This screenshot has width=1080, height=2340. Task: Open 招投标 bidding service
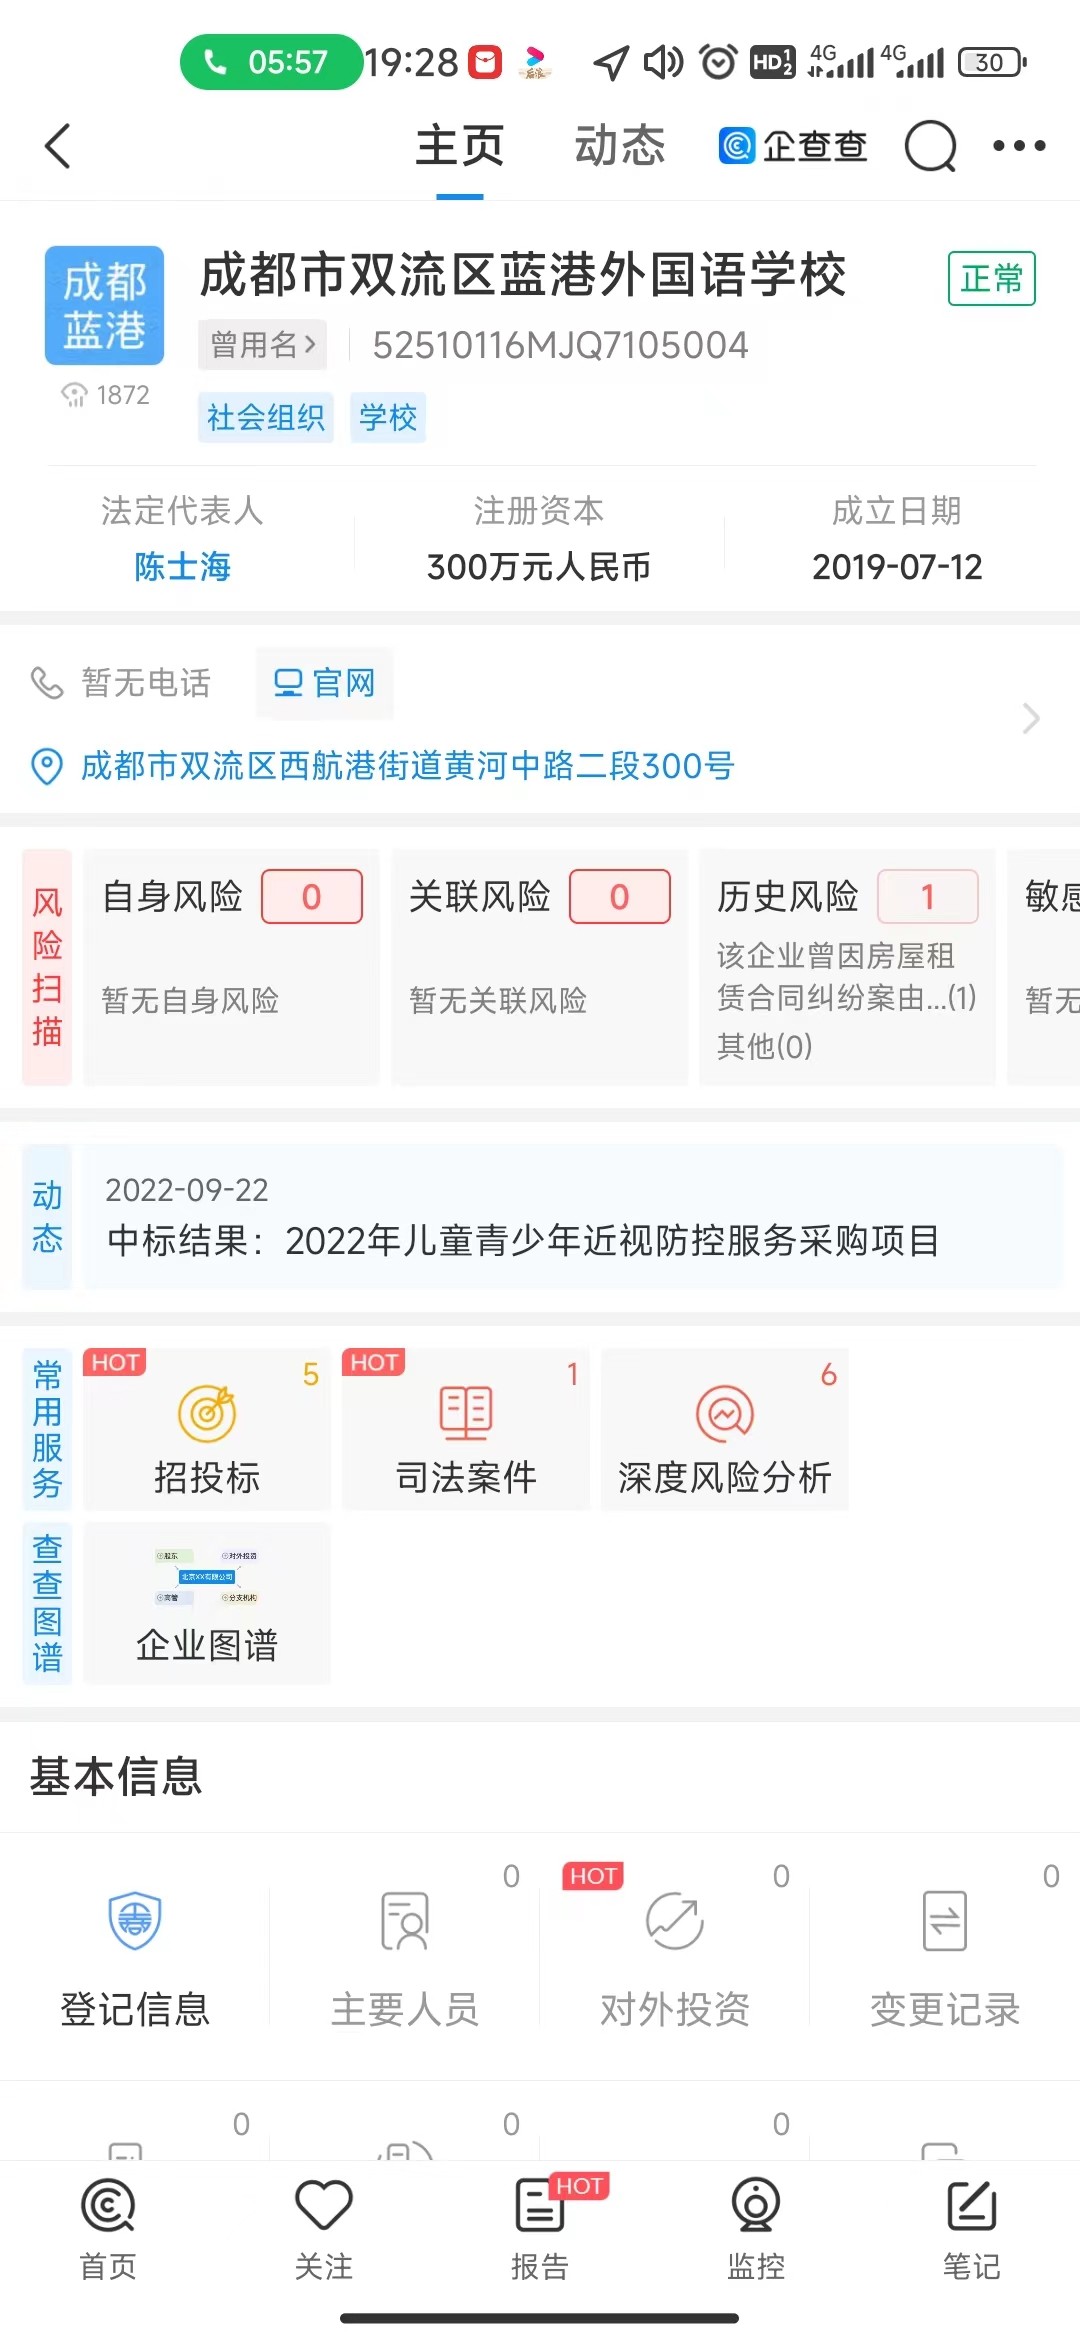point(207,1430)
